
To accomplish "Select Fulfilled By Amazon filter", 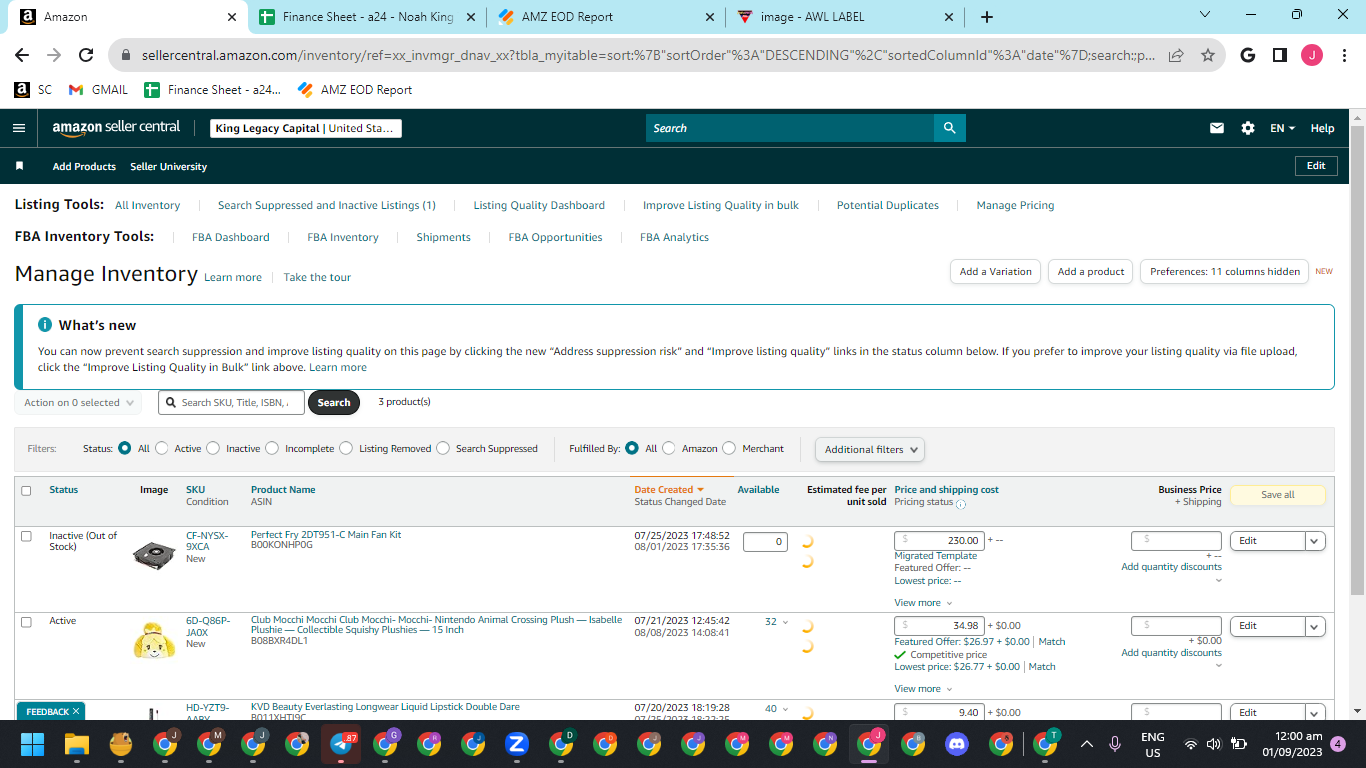I will tap(669, 449).
